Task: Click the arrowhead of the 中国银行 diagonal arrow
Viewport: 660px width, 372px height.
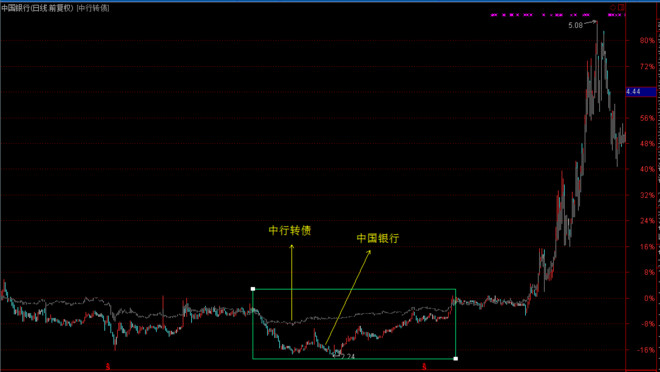Action: coord(369,252)
